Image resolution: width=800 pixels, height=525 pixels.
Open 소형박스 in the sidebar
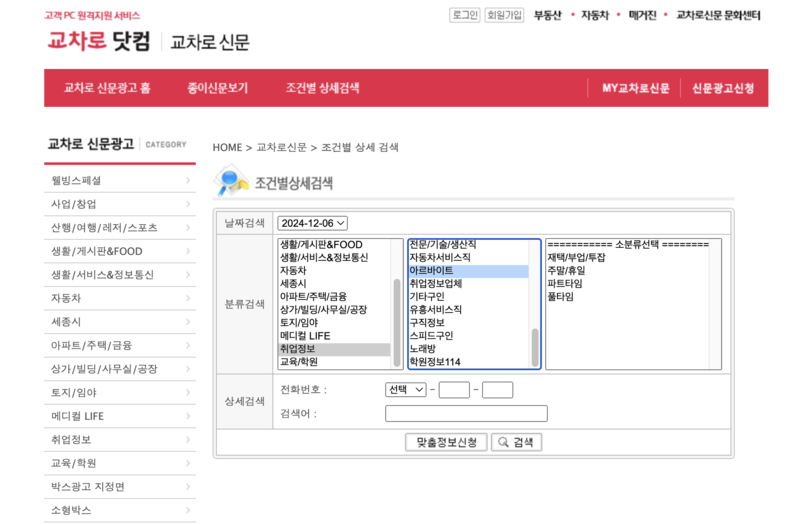tap(120, 510)
